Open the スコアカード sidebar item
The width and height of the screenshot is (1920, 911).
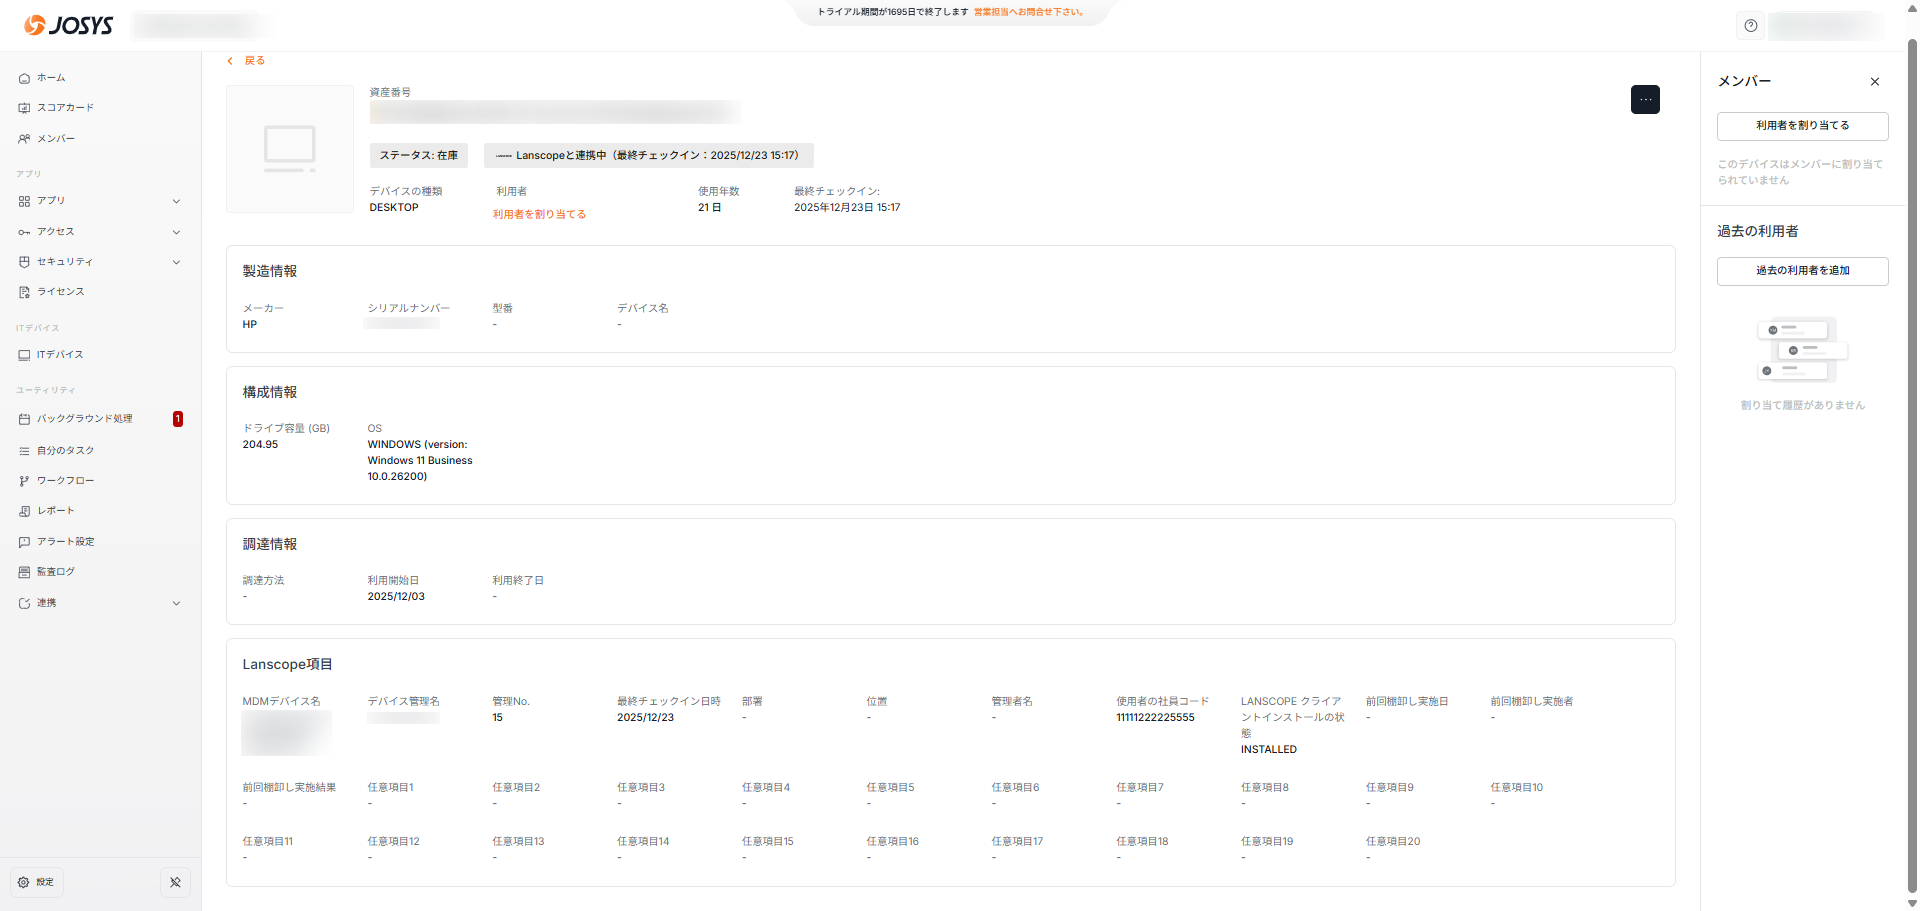click(65, 108)
